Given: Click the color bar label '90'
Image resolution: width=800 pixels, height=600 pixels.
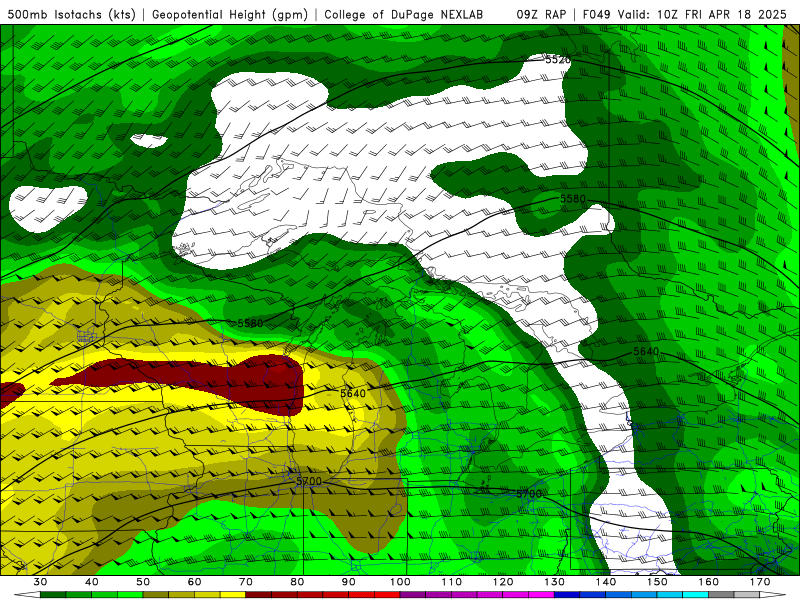Looking at the screenshot, I should pyautogui.click(x=348, y=582).
